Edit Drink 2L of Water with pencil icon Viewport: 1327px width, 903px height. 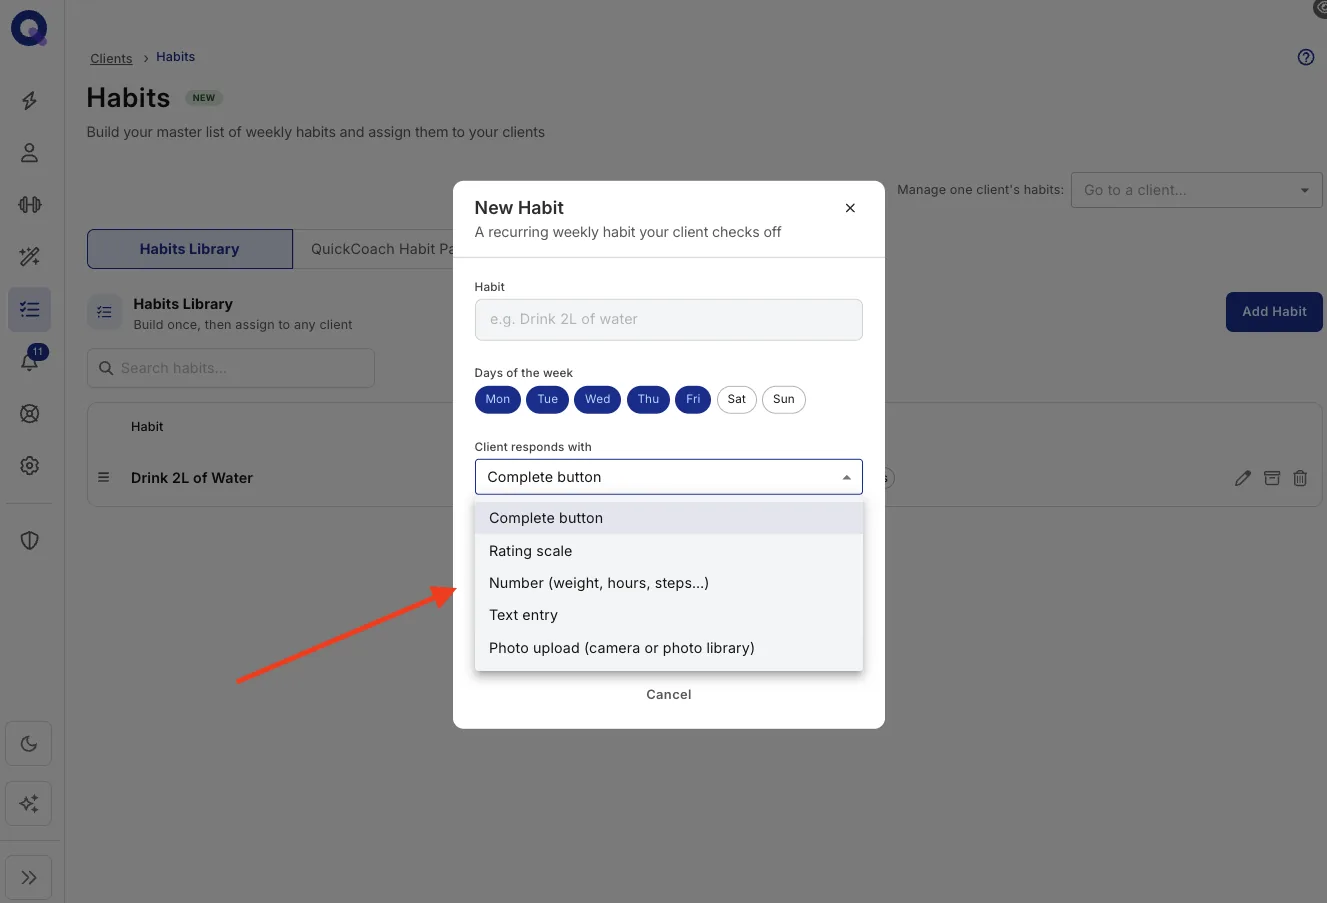1243,478
